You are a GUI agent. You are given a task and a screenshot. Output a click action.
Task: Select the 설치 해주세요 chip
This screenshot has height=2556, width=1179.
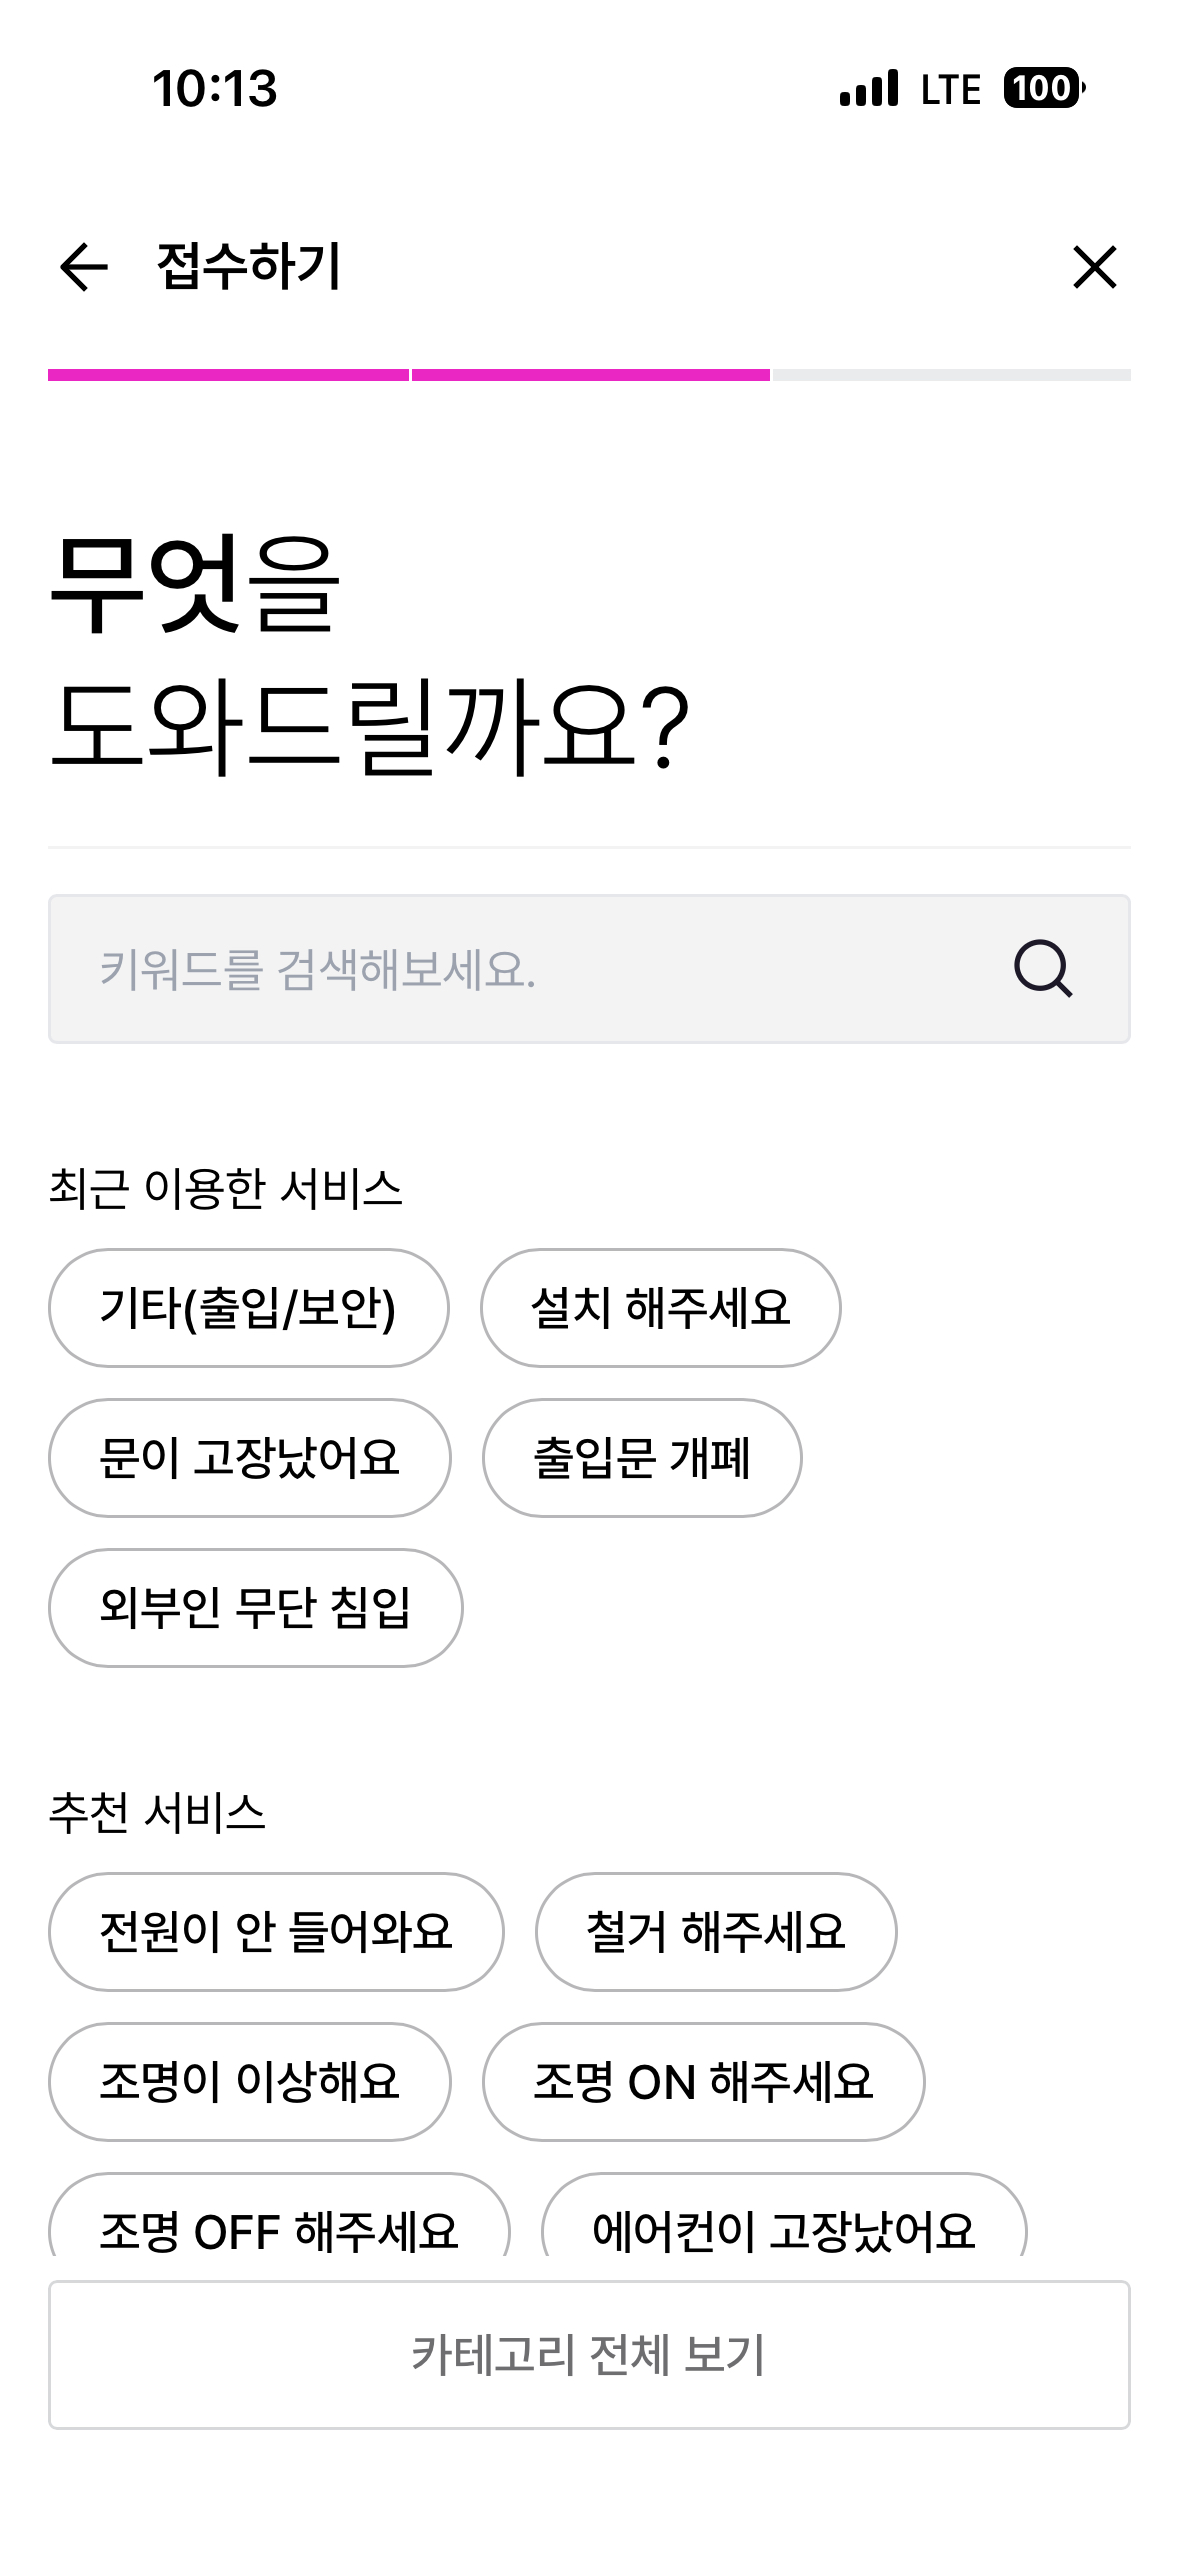tap(660, 1308)
